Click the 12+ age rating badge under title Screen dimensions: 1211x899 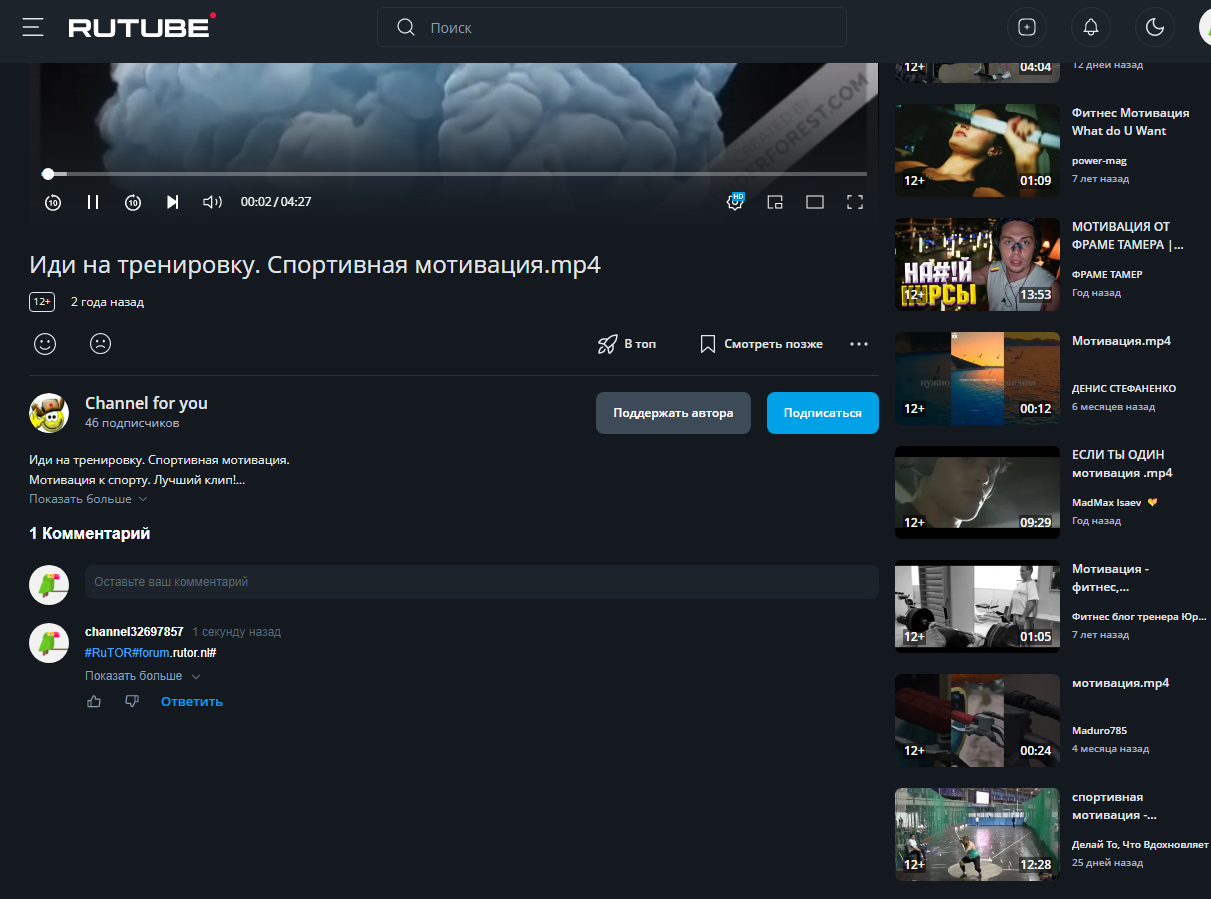click(42, 302)
